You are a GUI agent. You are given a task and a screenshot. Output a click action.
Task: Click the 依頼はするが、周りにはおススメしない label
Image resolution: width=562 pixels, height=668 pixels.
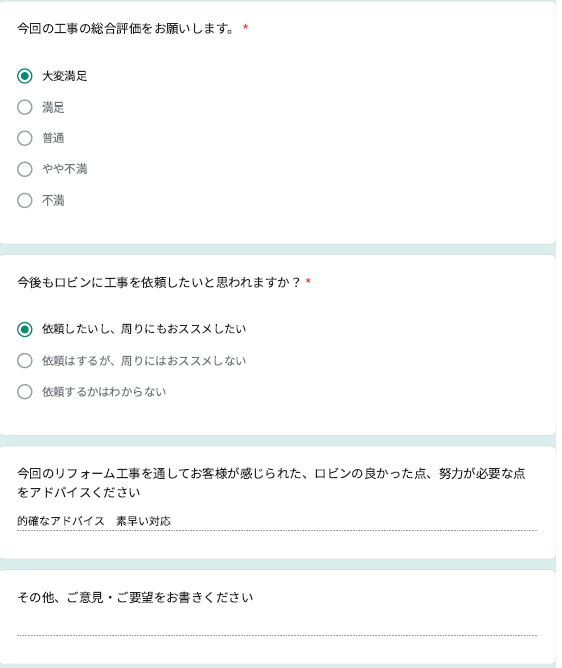(x=144, y=360)
